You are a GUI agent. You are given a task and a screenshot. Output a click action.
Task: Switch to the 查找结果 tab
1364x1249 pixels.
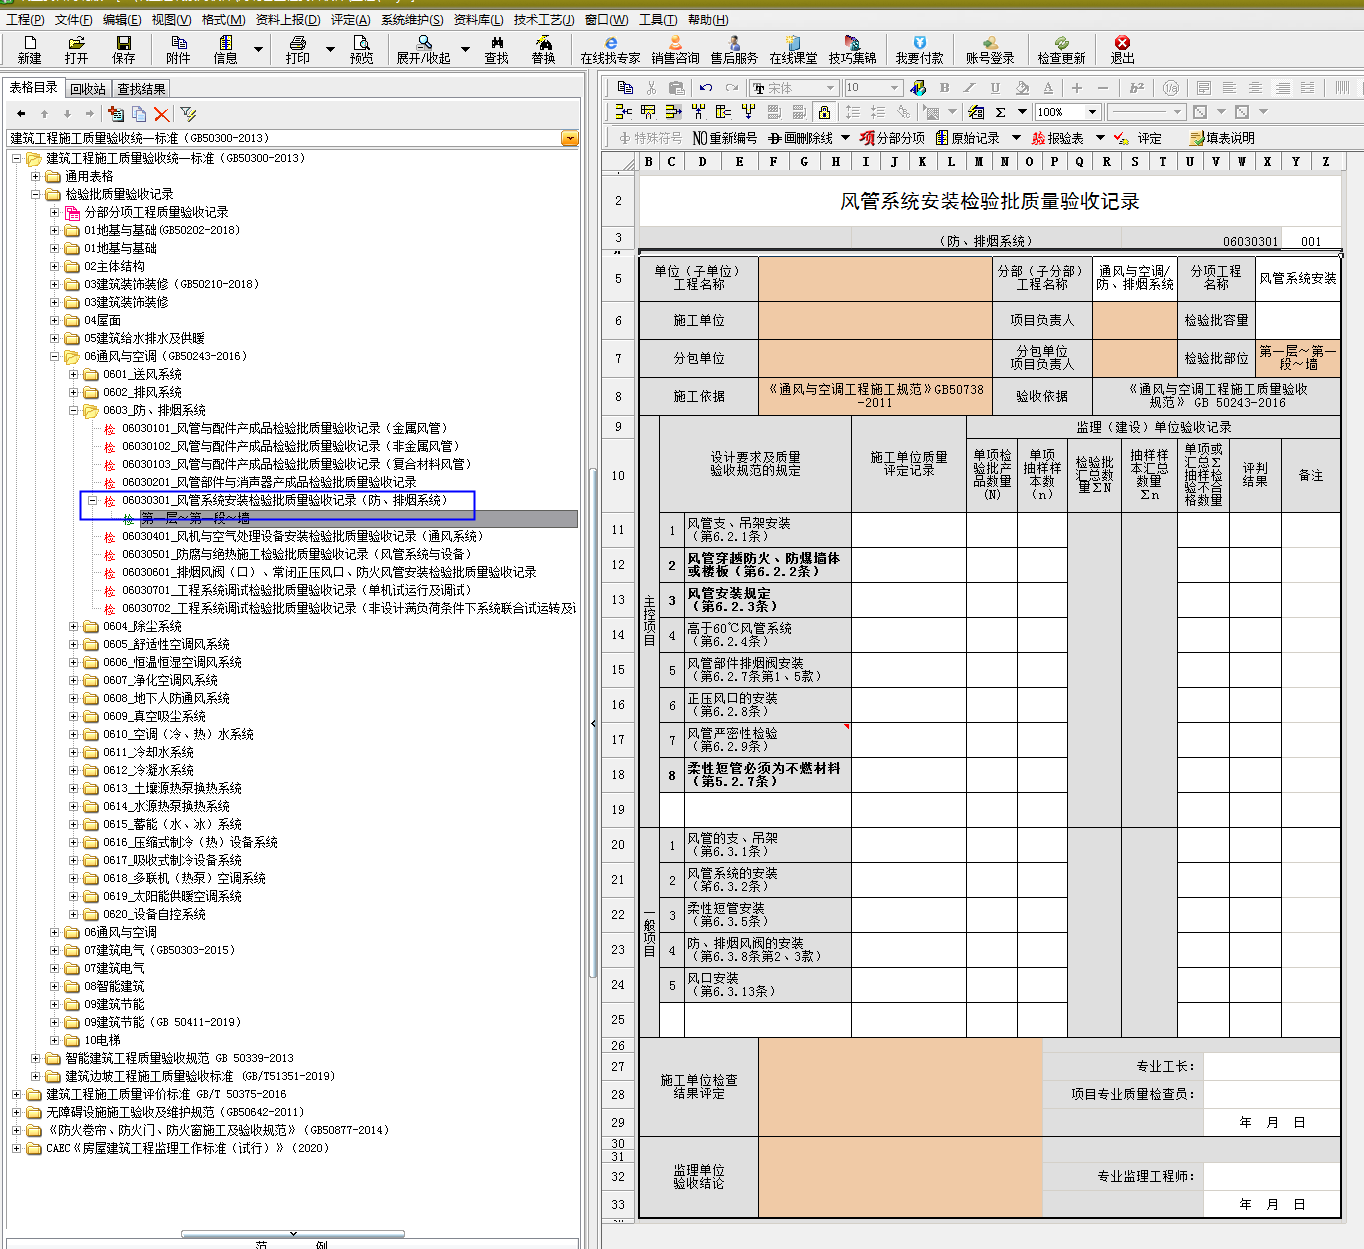(x=142, y=89)
